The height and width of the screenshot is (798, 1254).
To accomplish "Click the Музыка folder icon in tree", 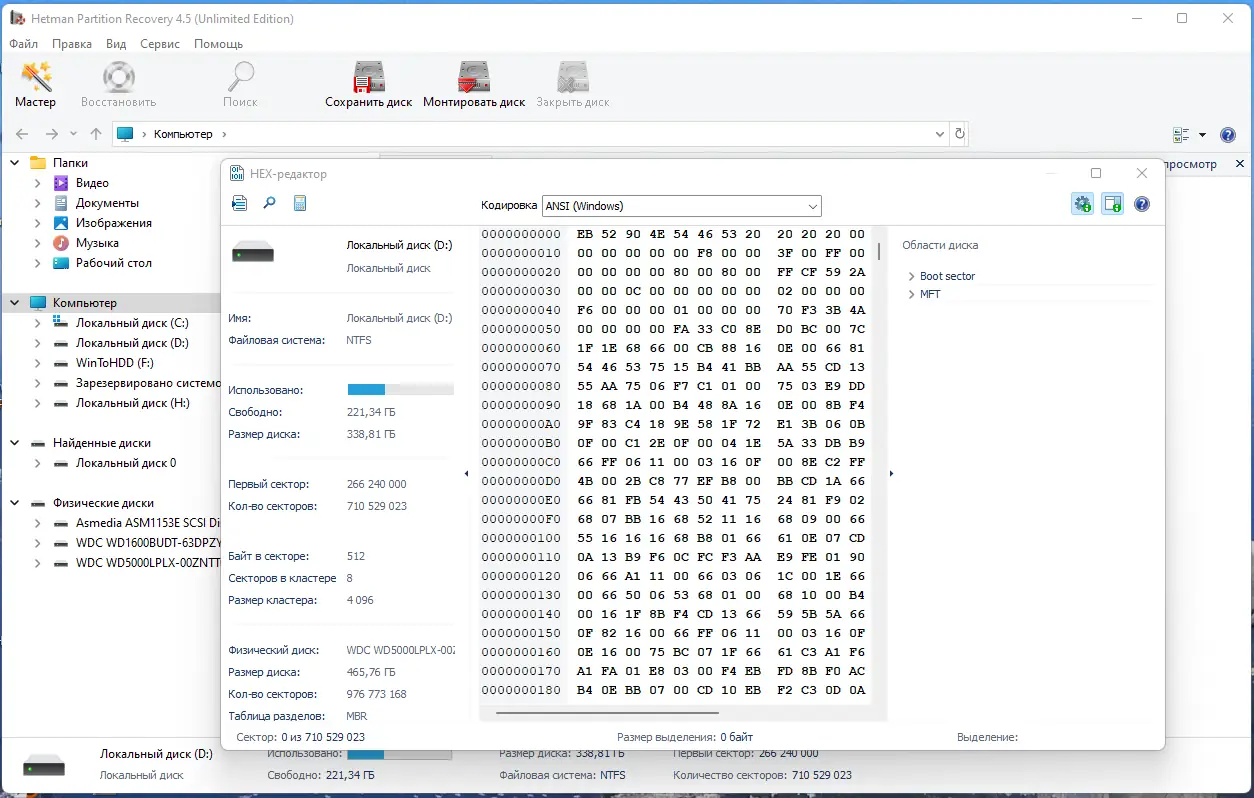I will 61,243.
